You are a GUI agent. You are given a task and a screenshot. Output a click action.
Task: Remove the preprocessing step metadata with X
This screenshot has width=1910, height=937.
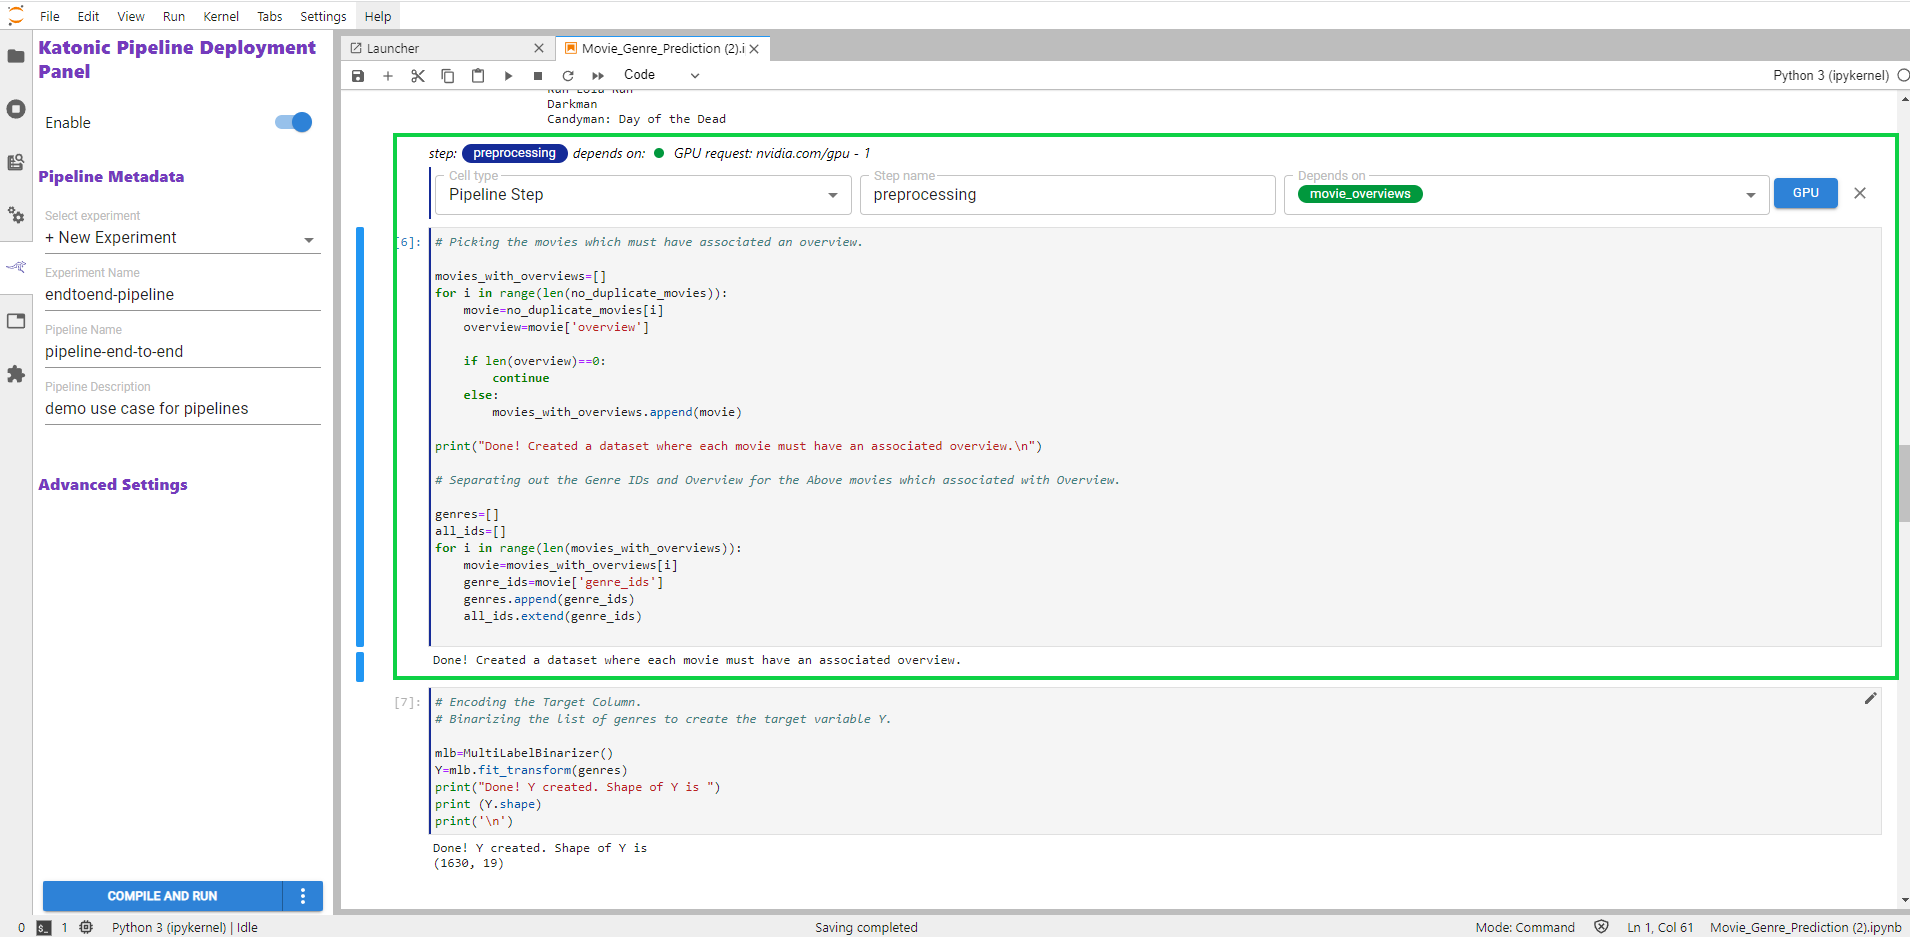(1860, 193)
